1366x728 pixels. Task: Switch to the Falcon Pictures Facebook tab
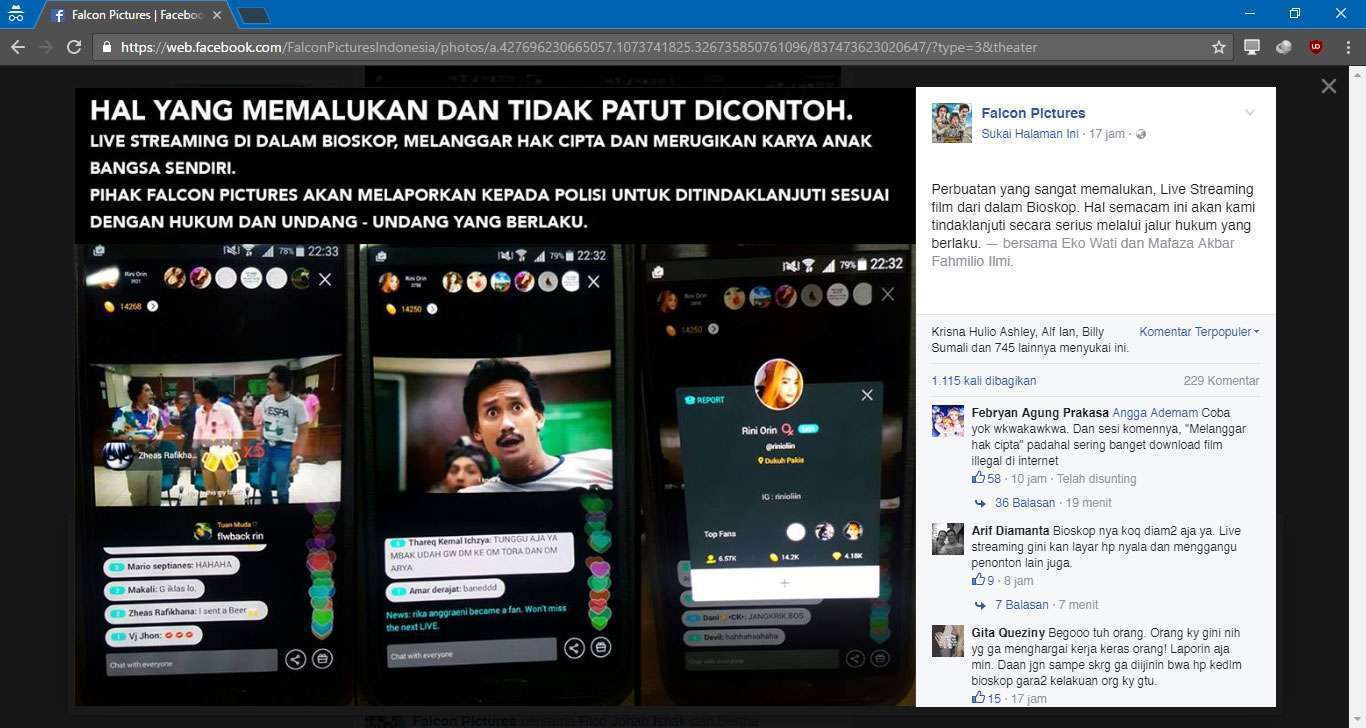click(x=130, y=15)
